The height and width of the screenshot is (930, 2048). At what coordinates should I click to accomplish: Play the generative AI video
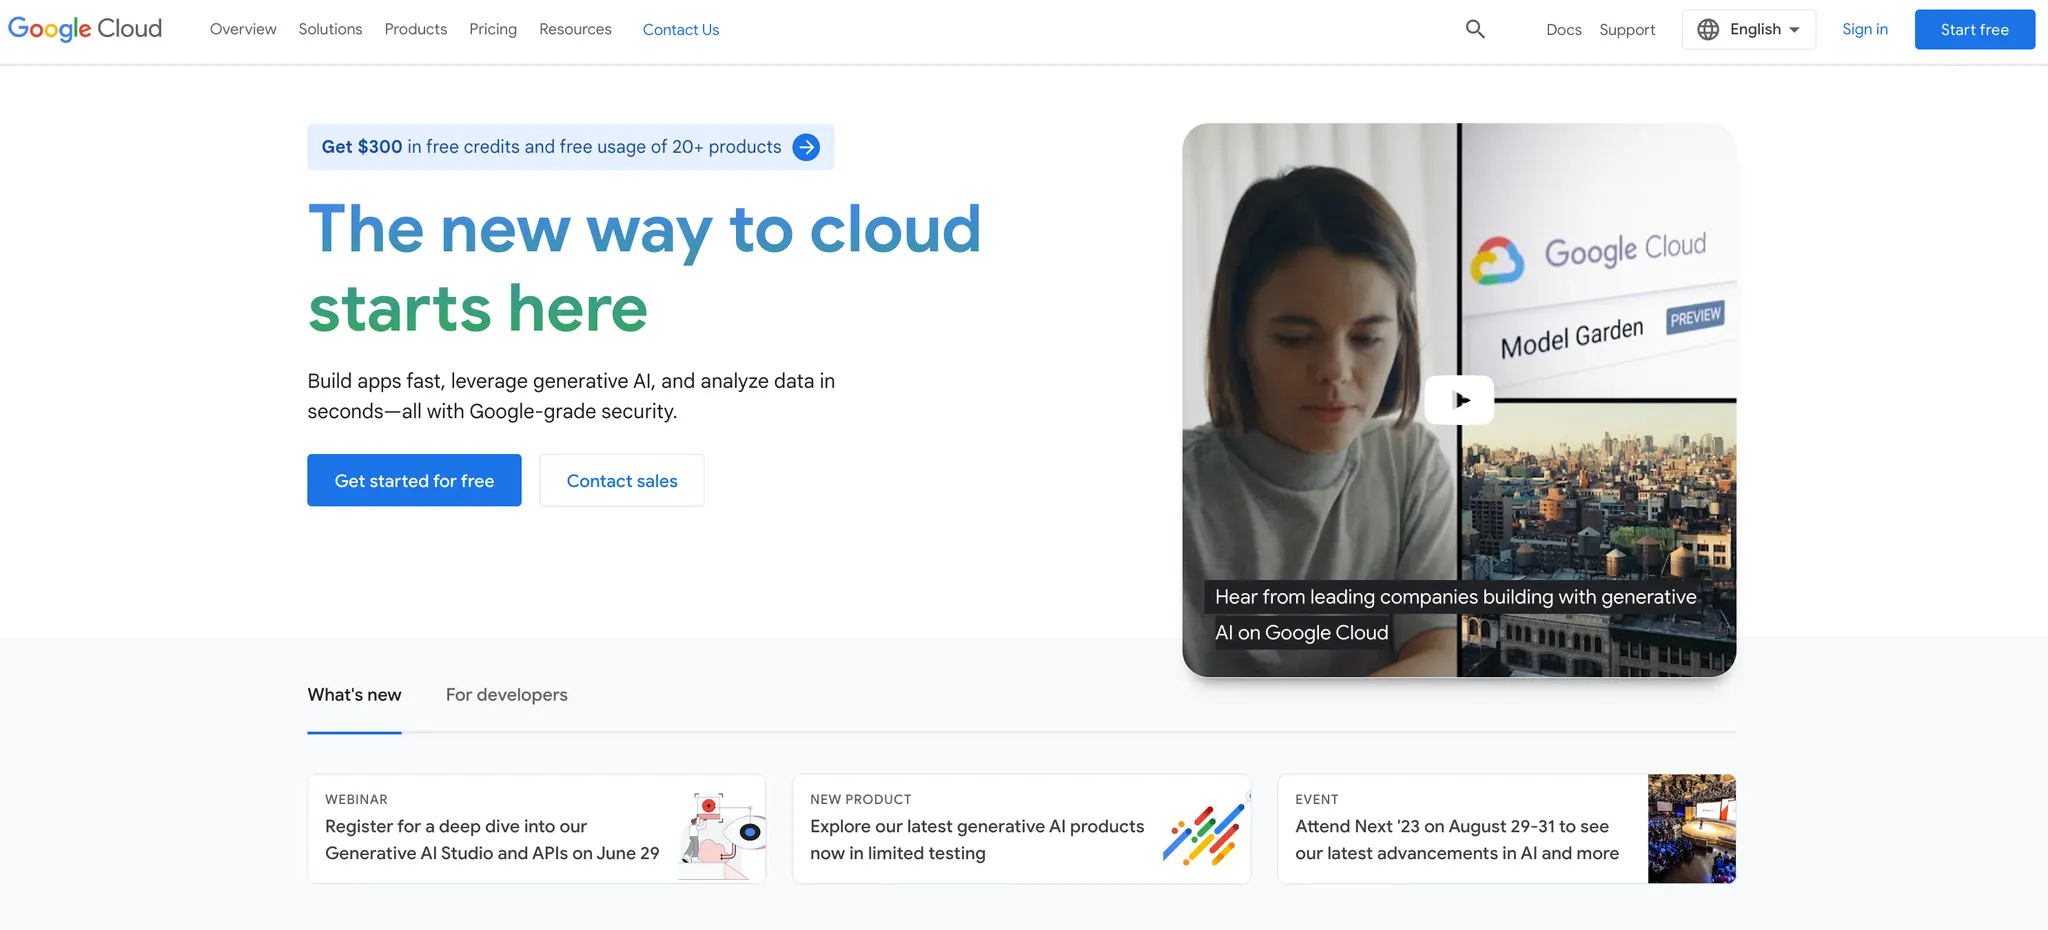pos(1459,400)
